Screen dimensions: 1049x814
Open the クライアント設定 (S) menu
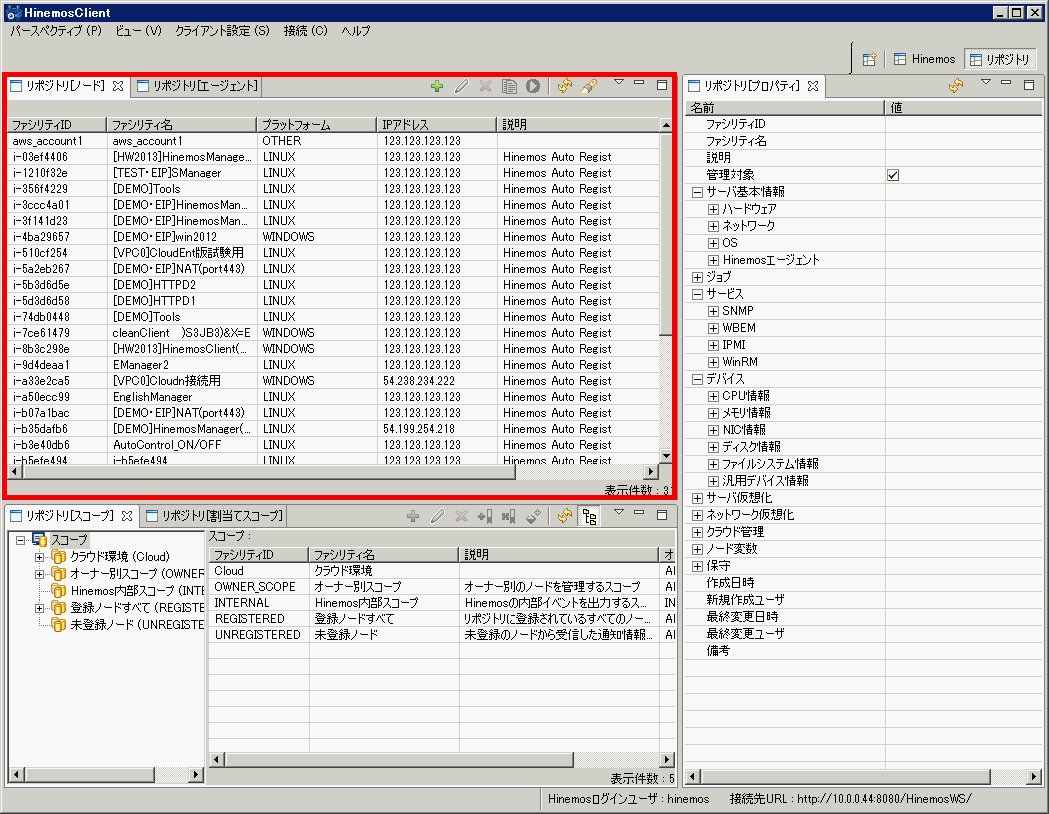pyautogui.click(x=222, y=31)
